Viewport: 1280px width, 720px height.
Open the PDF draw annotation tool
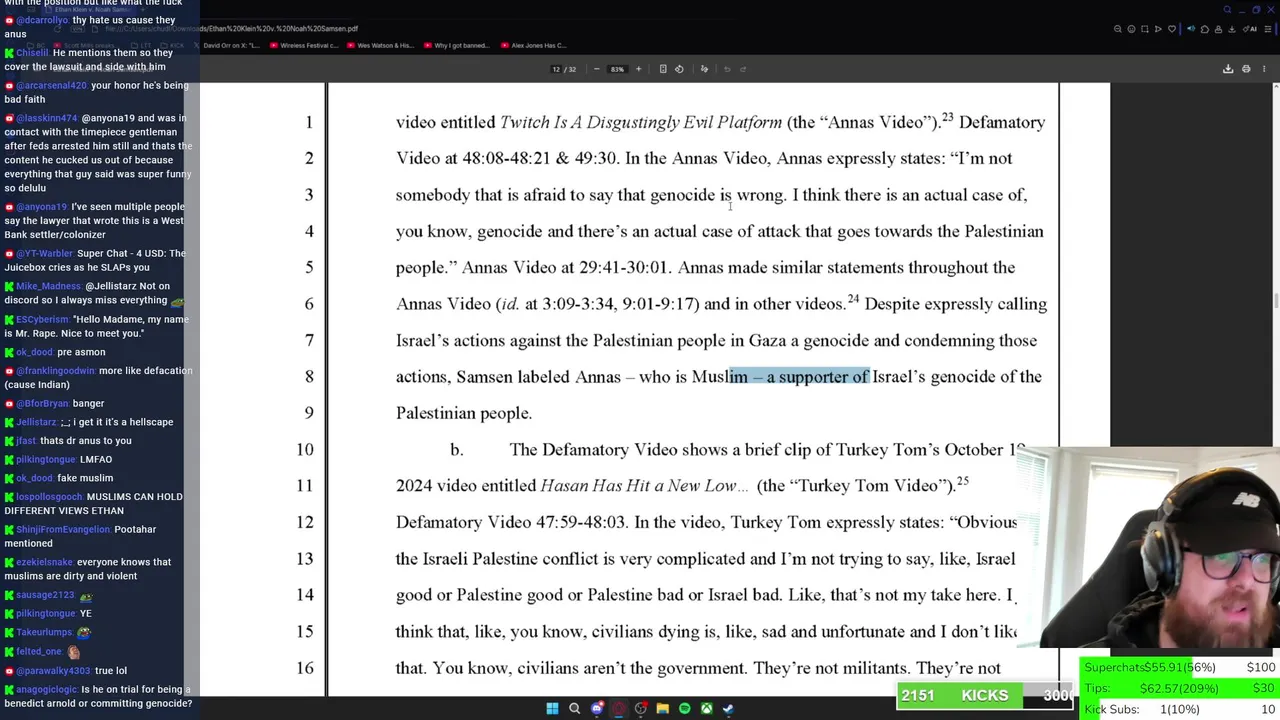pyautogui.click(x=704, y=69)
